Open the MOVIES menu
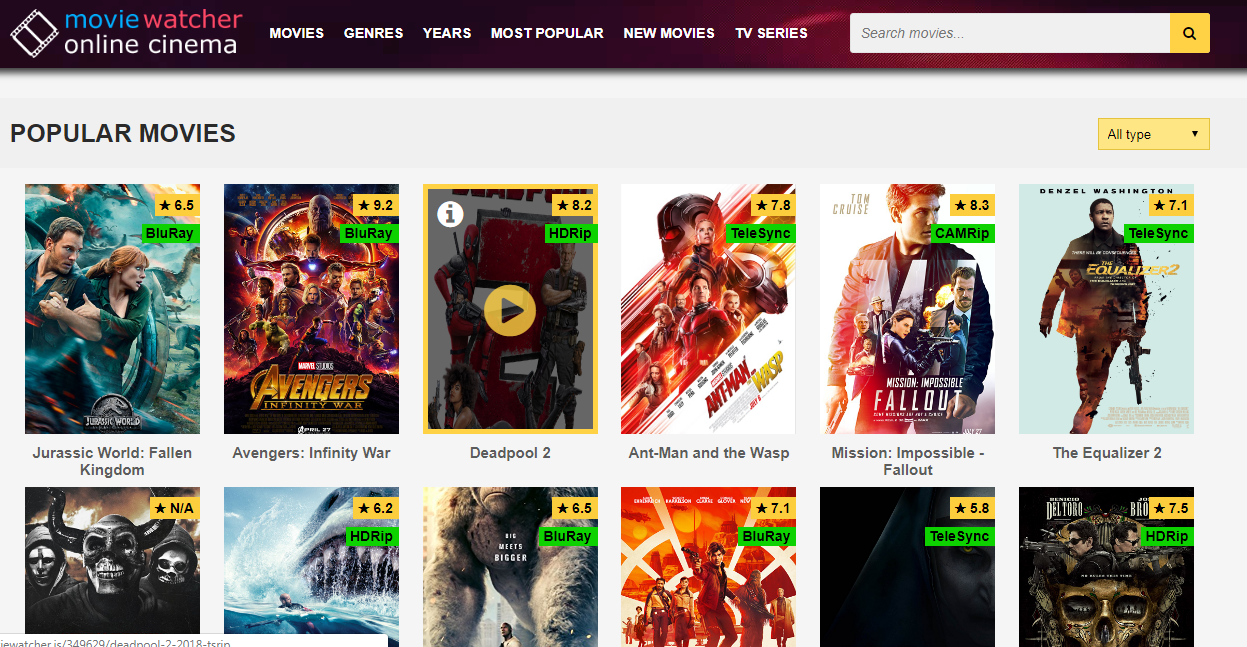The image size is (1247, 647). (297, 33)
